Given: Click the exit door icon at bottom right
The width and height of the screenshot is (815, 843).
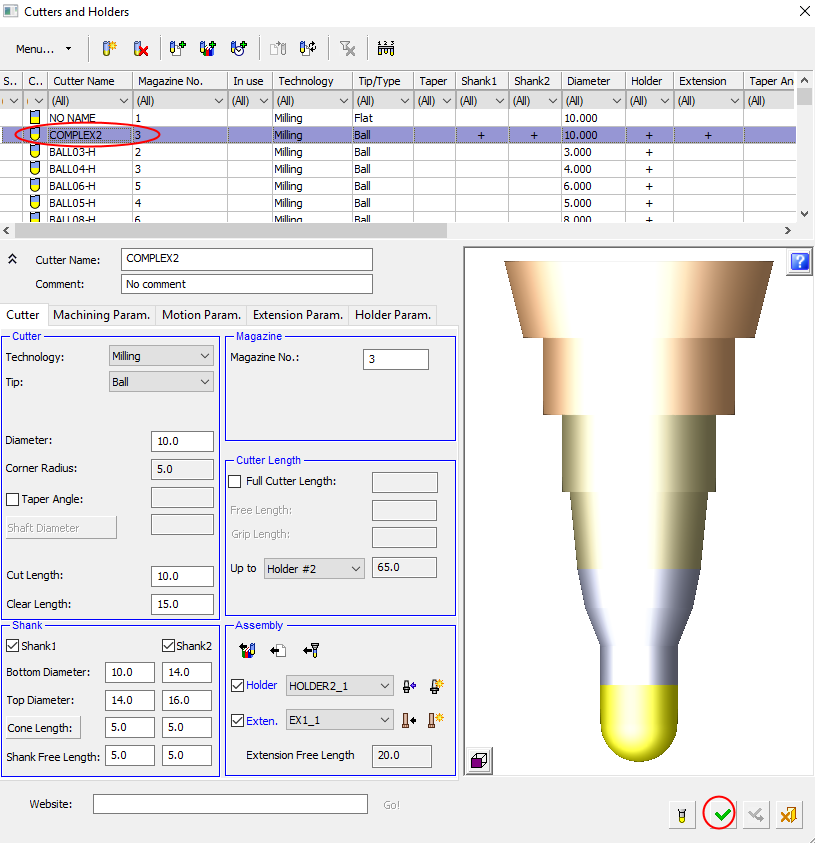Looking at the screenshot, I should point(788,815).
